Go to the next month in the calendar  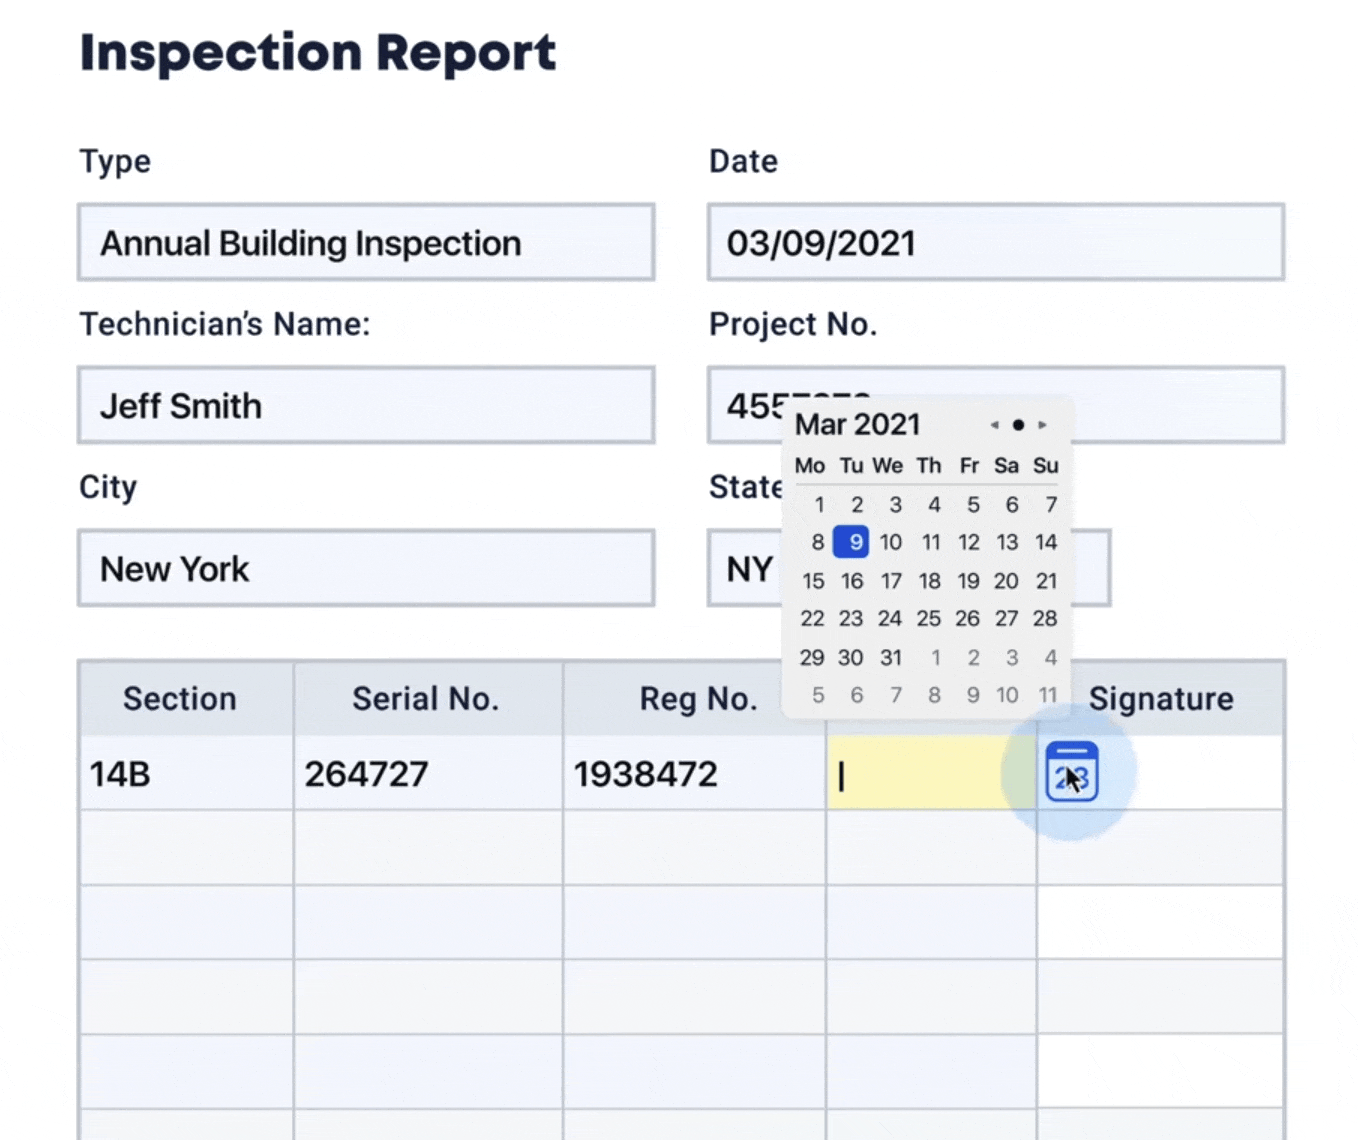1042,425
